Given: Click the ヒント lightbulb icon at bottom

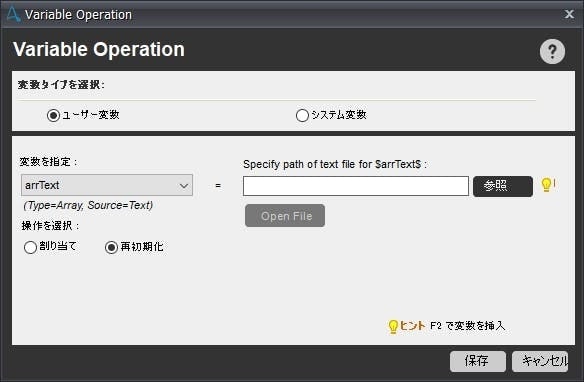Looking at the screenshot, I should click(x=393, y=327).
